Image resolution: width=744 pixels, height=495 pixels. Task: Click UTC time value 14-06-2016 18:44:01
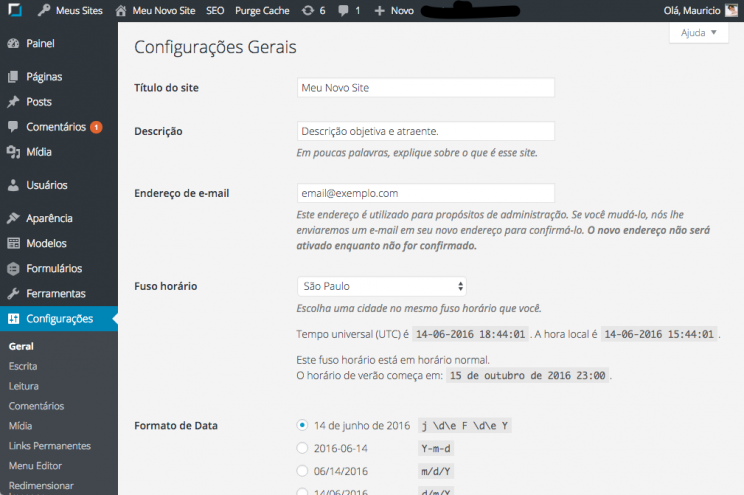[470, 334]
